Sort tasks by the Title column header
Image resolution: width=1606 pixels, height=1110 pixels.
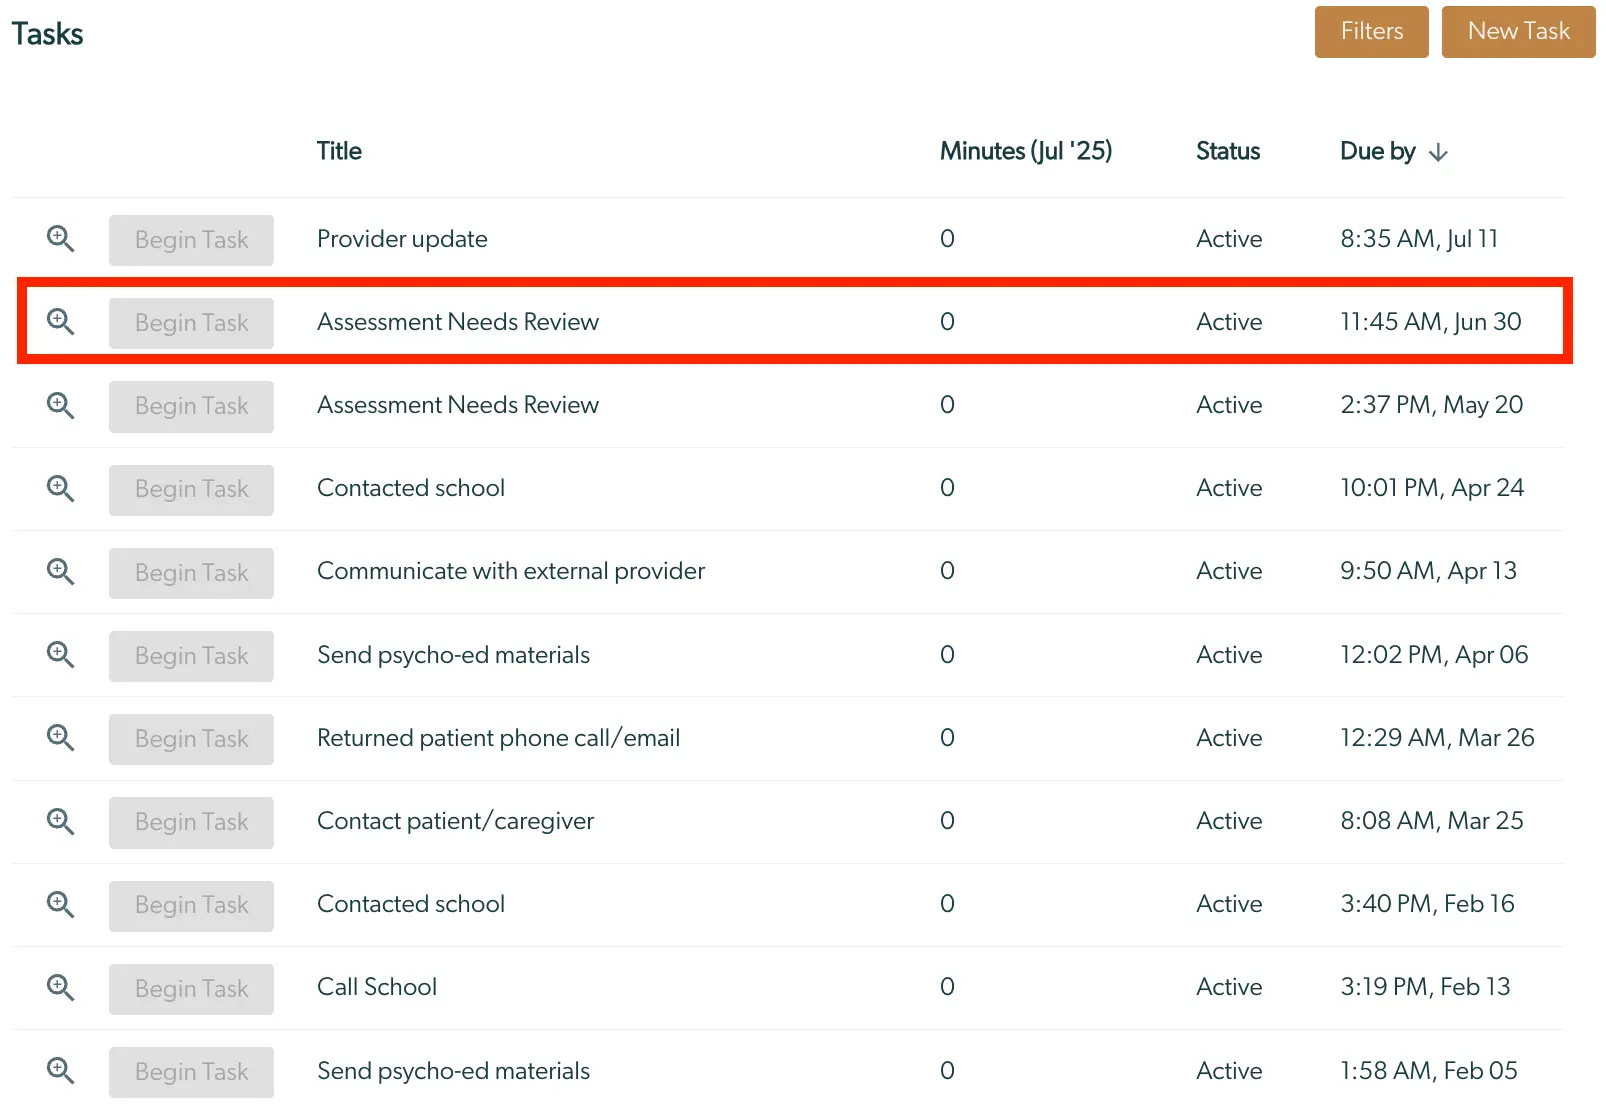(339, 151)
